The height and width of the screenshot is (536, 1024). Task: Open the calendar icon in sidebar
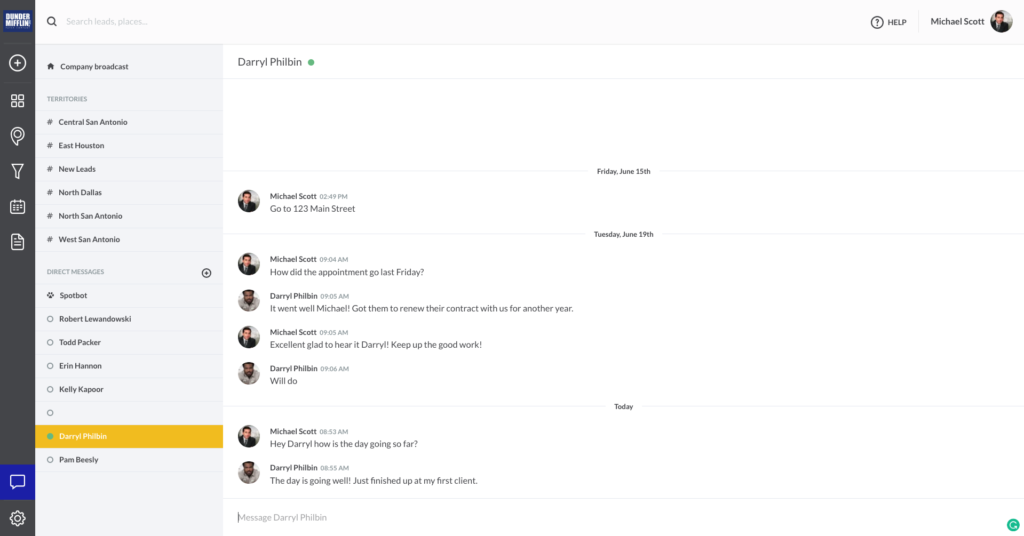(18, 206)
